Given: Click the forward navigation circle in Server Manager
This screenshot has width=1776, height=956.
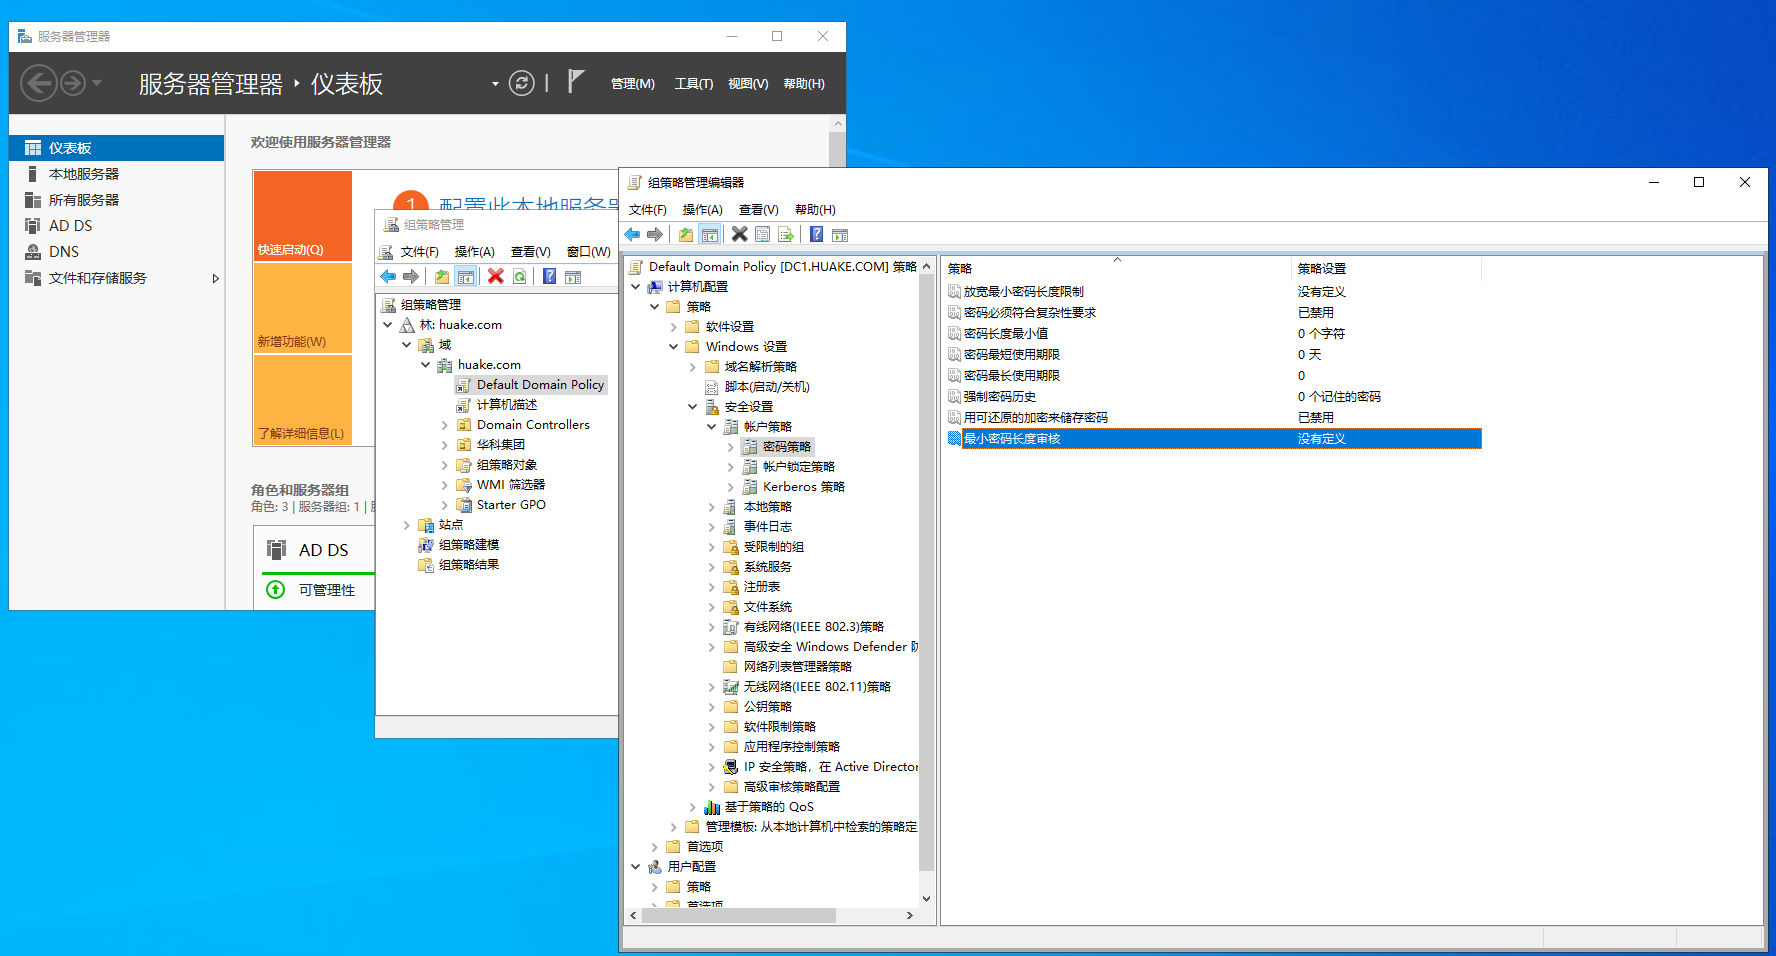Looking at the screenshot, I should 73,83.
